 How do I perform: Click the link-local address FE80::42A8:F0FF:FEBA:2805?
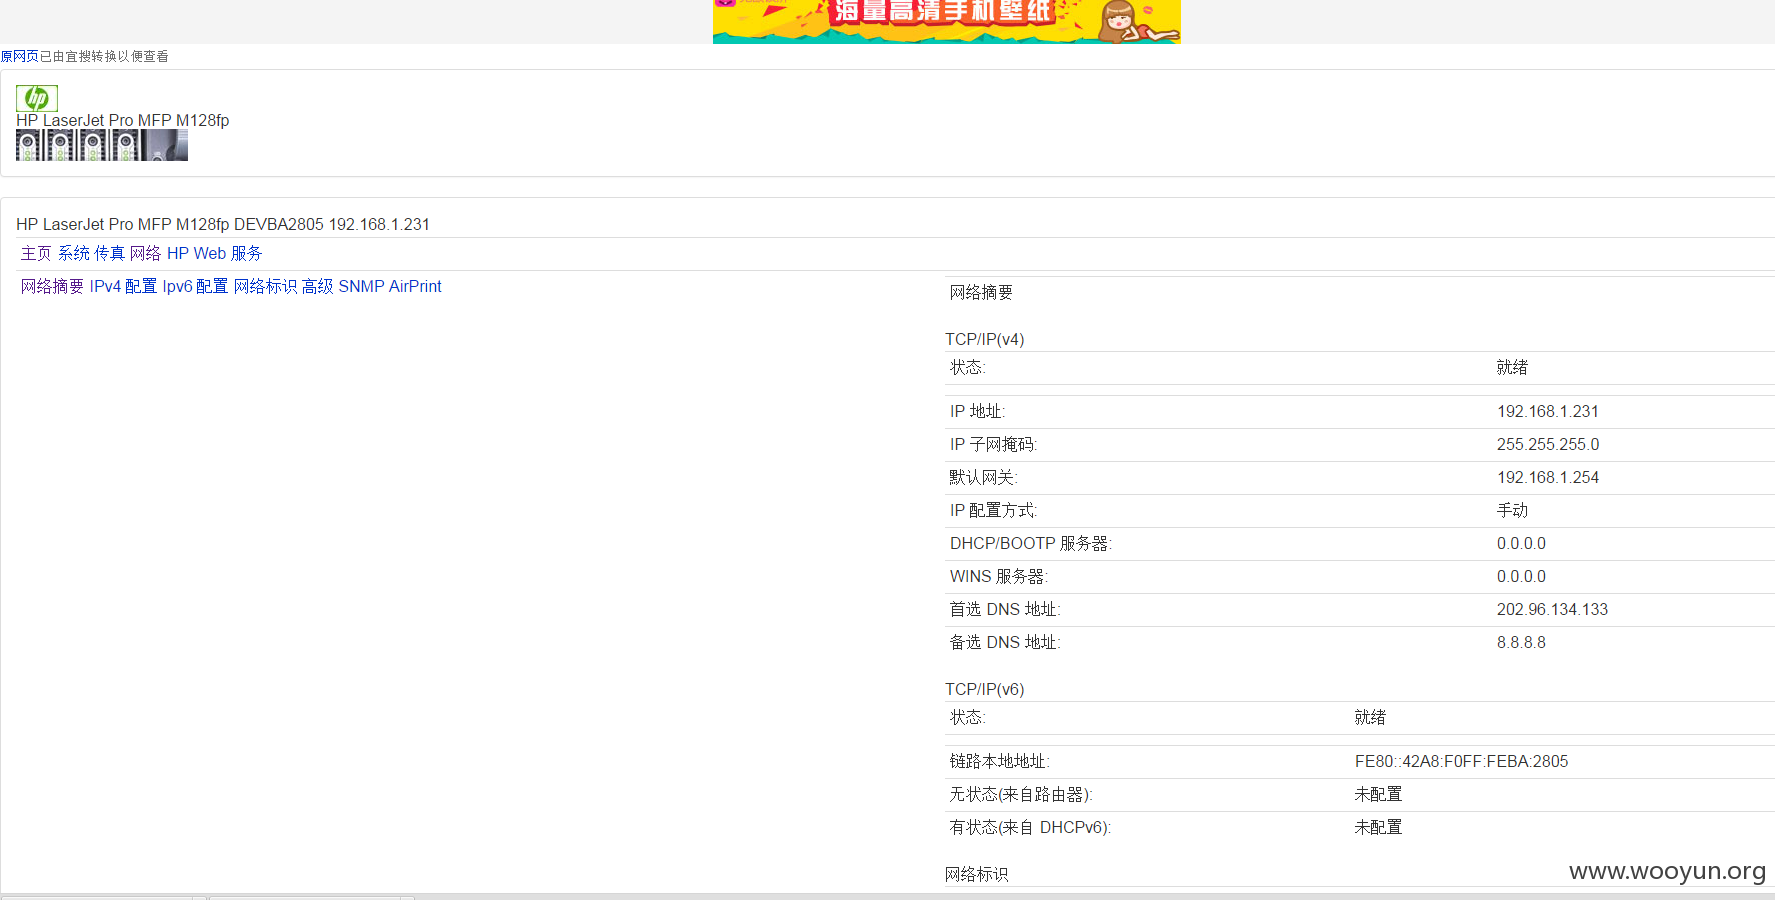click(x=1462, y=762)
